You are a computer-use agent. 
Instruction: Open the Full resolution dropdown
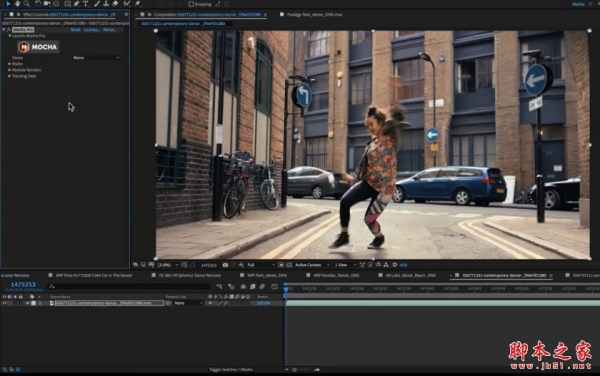coord(261,265)
